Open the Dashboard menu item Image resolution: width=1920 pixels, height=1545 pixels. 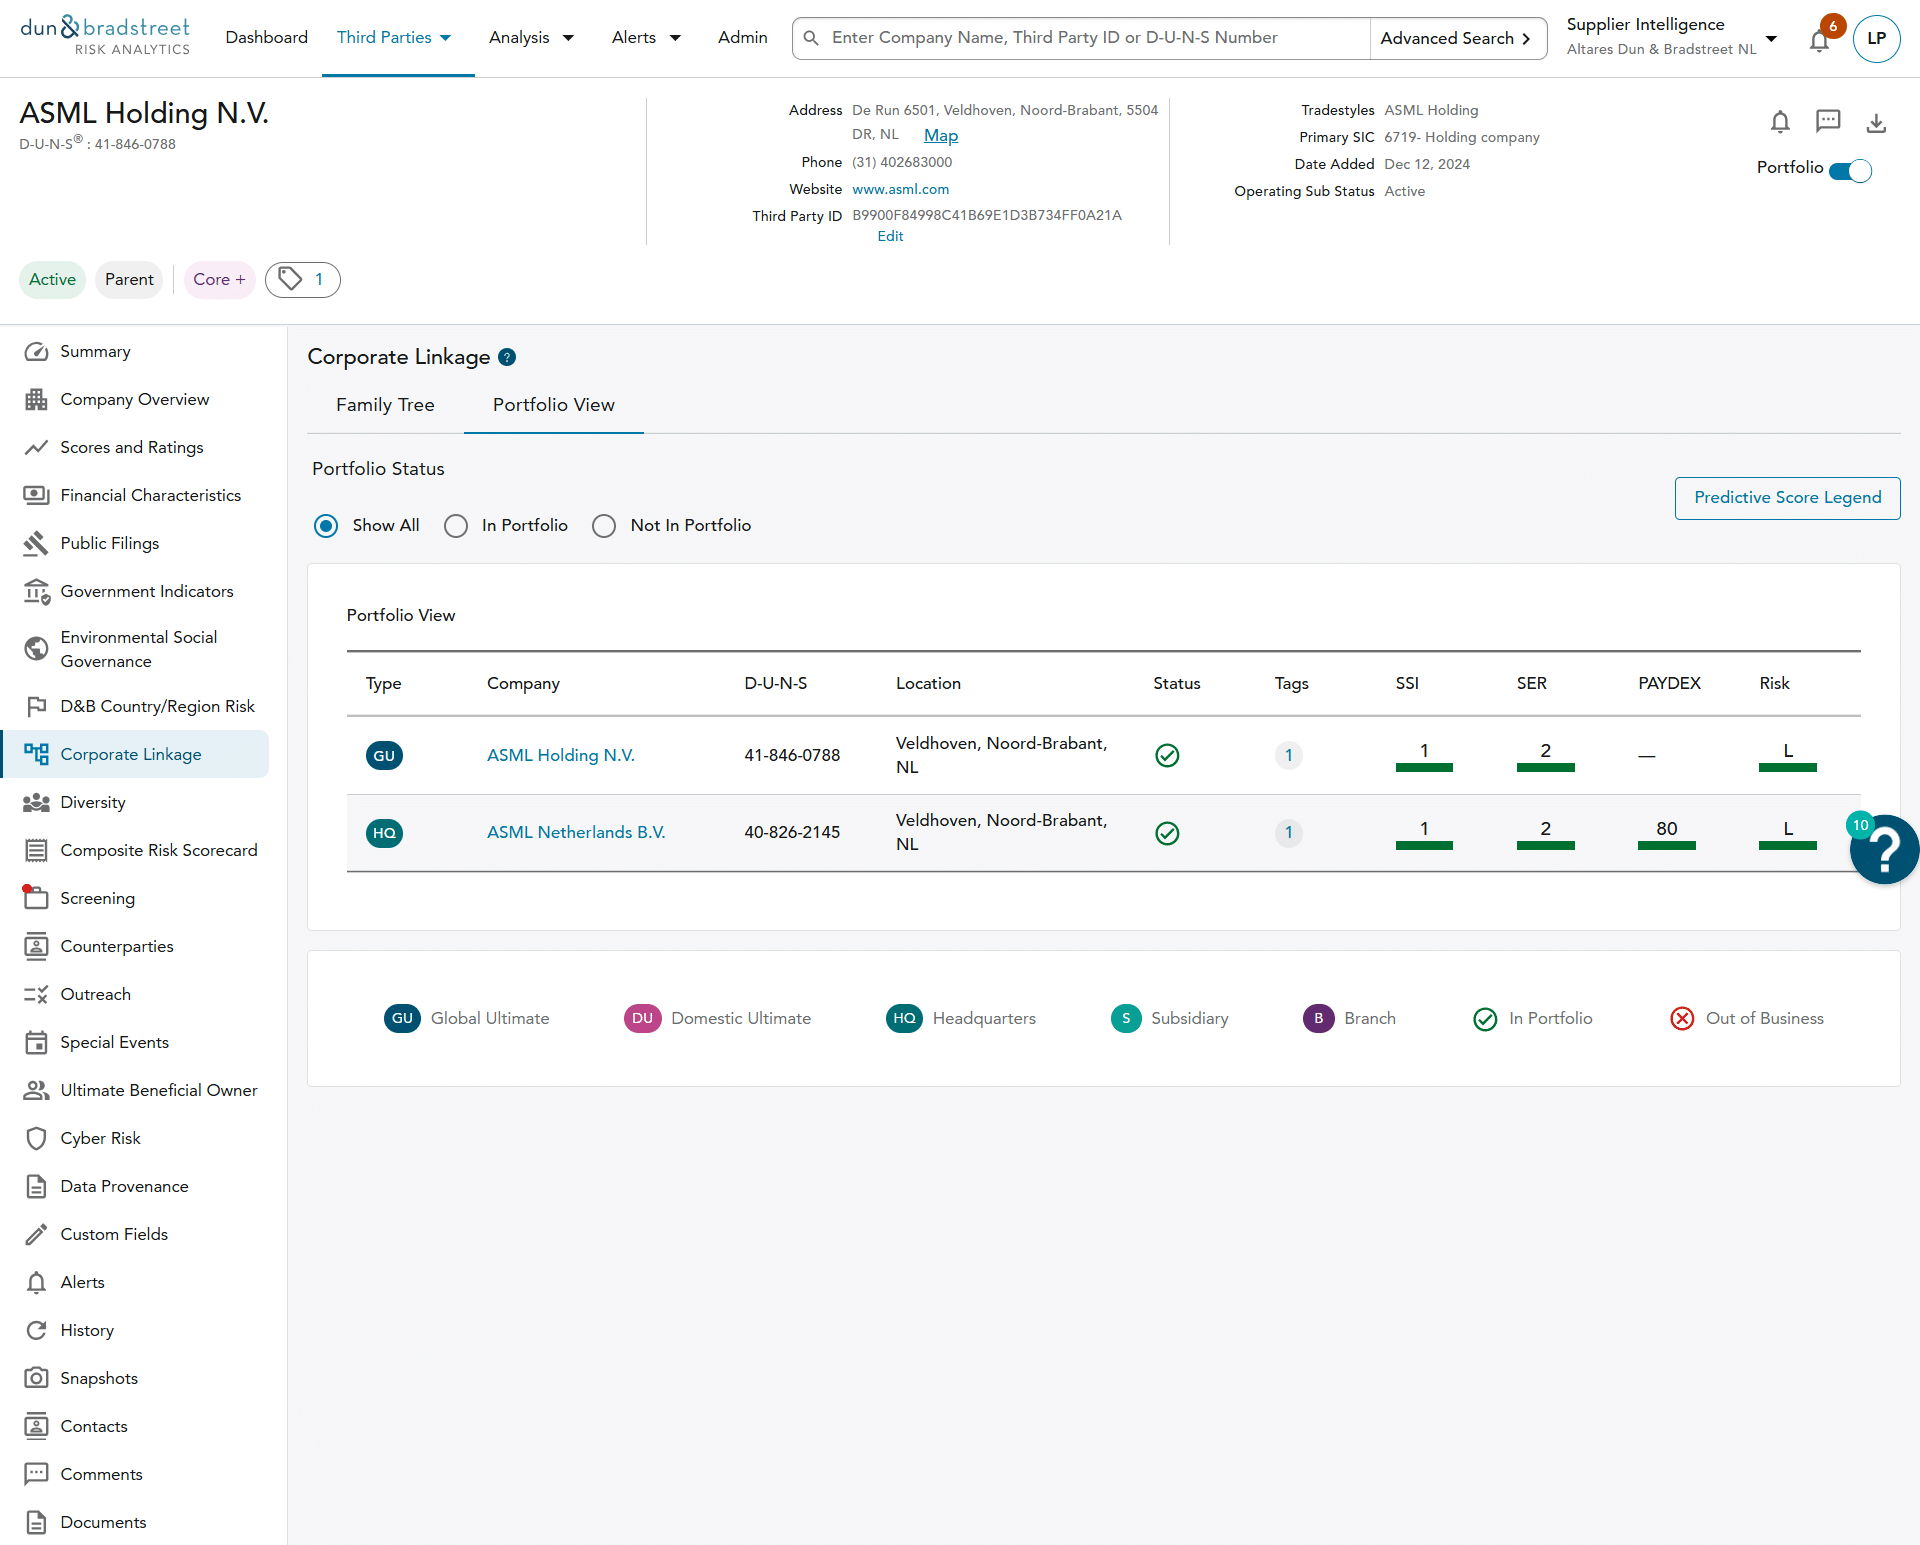point(266,38)
